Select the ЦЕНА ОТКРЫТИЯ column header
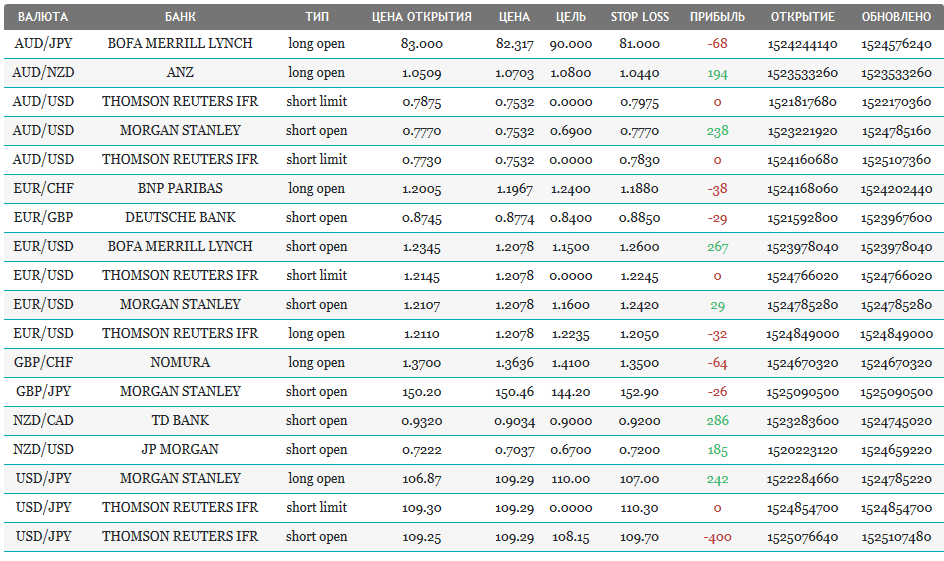 point(421,17)
